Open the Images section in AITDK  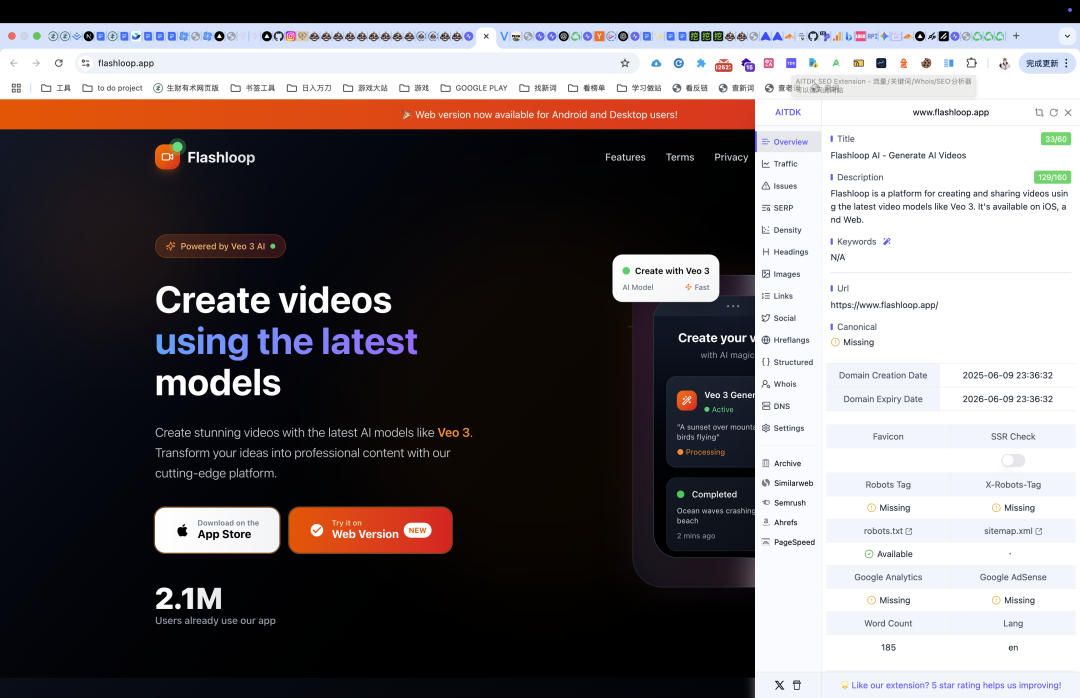[x=788, y=274]
